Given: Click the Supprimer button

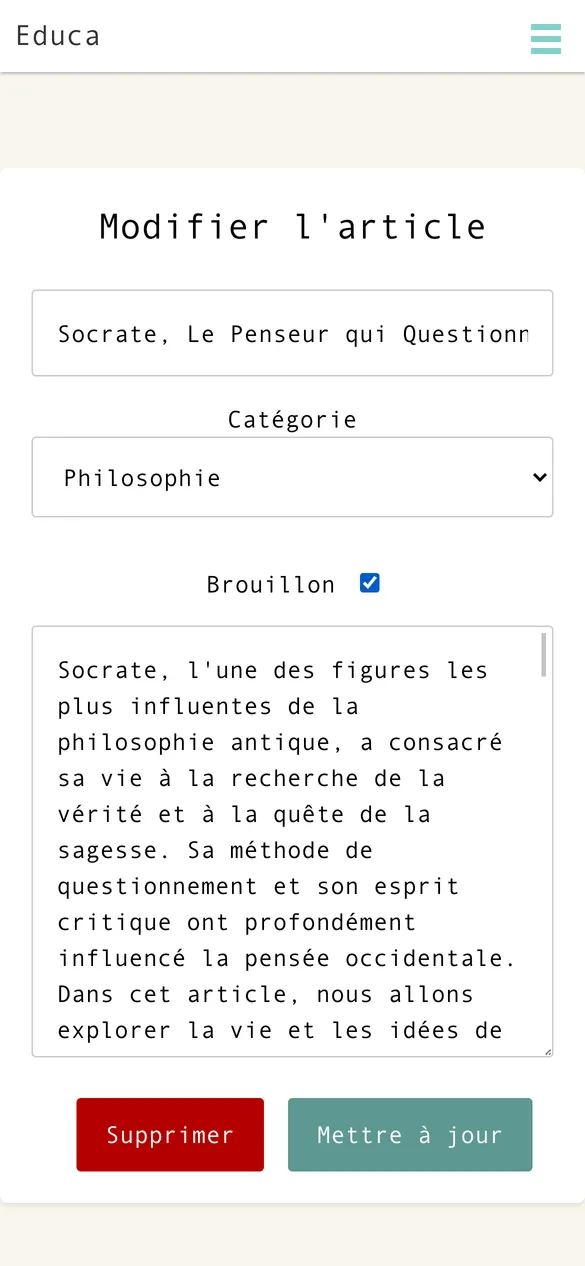Looking at the screenshot, I should click(x=170, y=1134).
